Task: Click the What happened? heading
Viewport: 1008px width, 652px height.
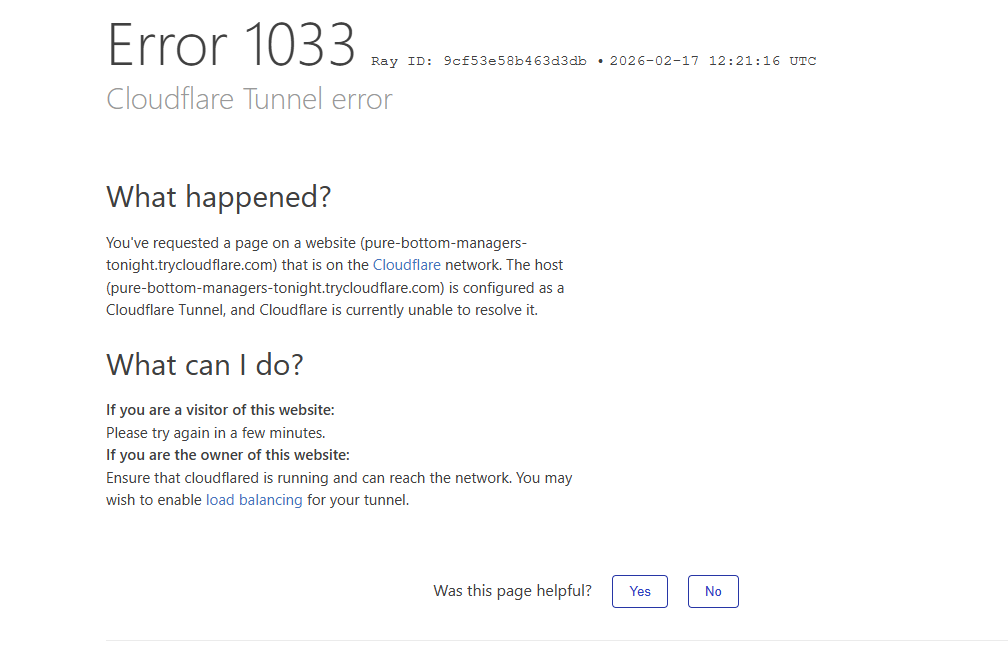Action: [219, 197]
